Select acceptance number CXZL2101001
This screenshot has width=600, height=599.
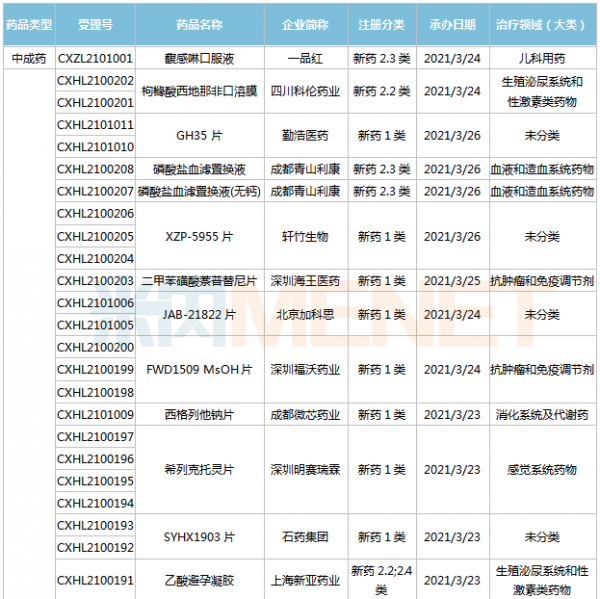point(95,59)
